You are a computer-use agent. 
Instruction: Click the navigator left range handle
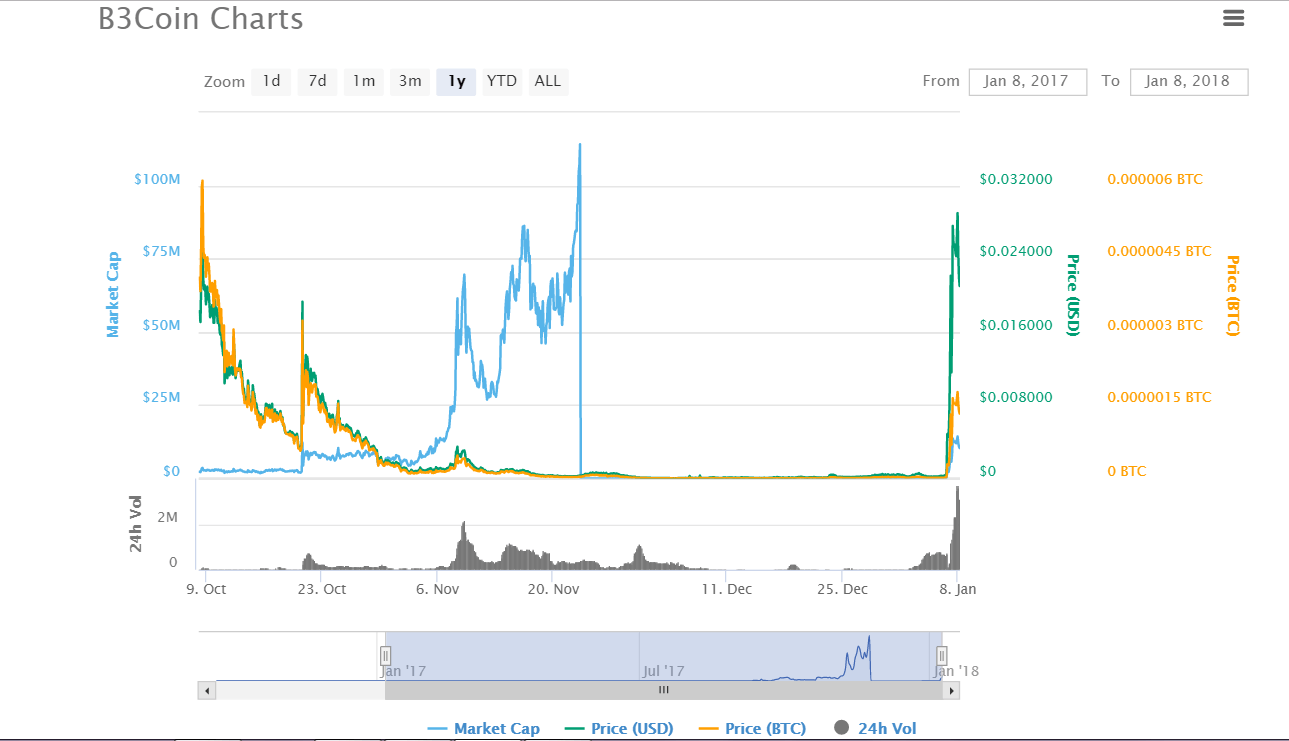click(x=385, y=656)
